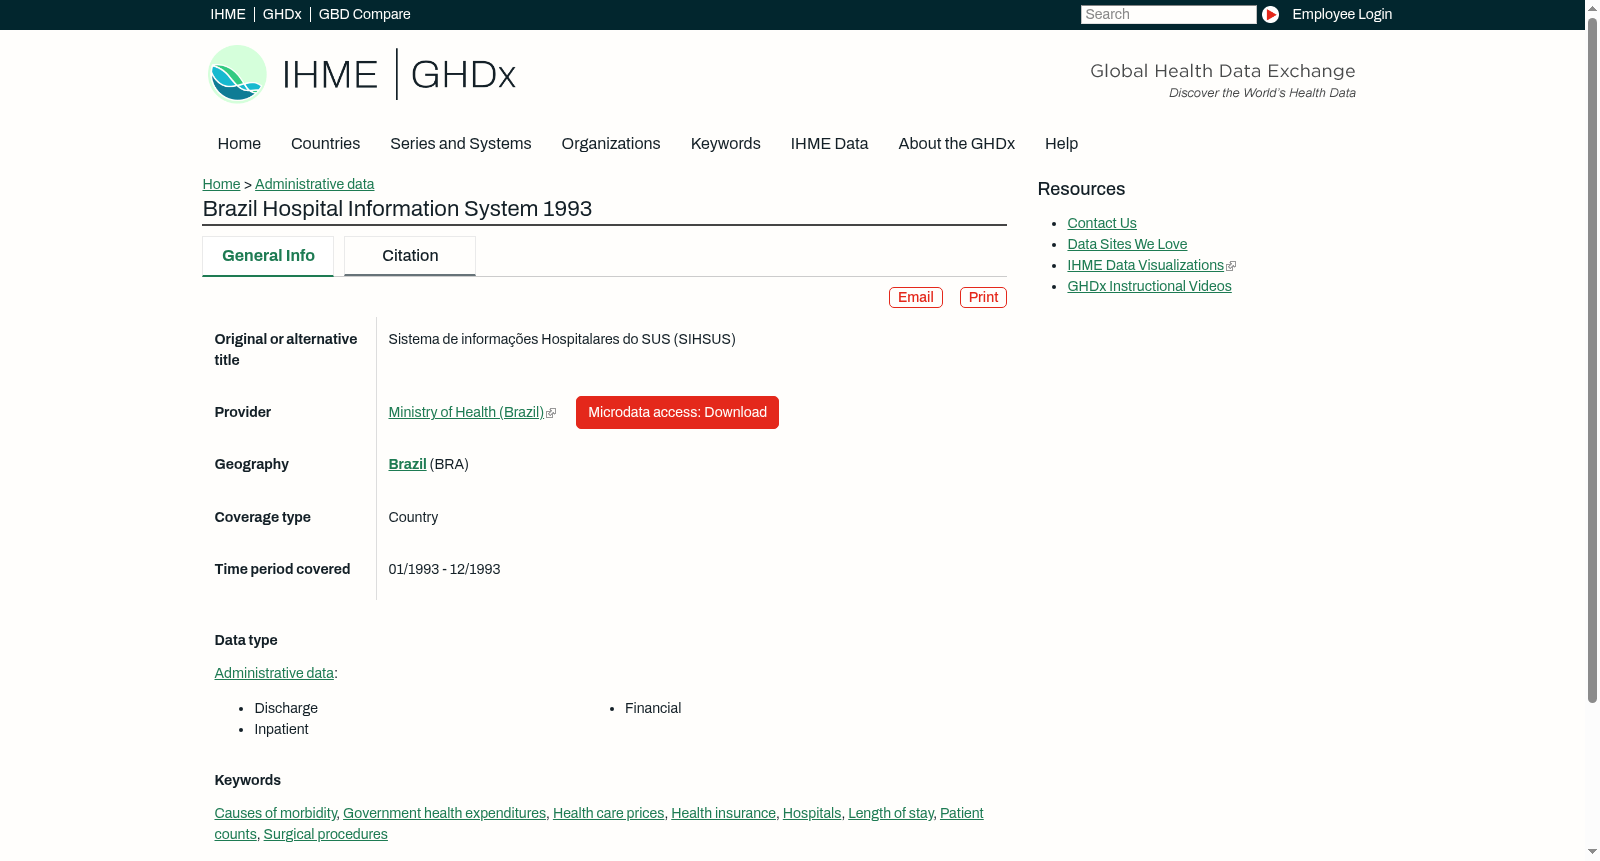Click the scrollbar up arrow
1600x861 pixels.
click(1592, 7)
